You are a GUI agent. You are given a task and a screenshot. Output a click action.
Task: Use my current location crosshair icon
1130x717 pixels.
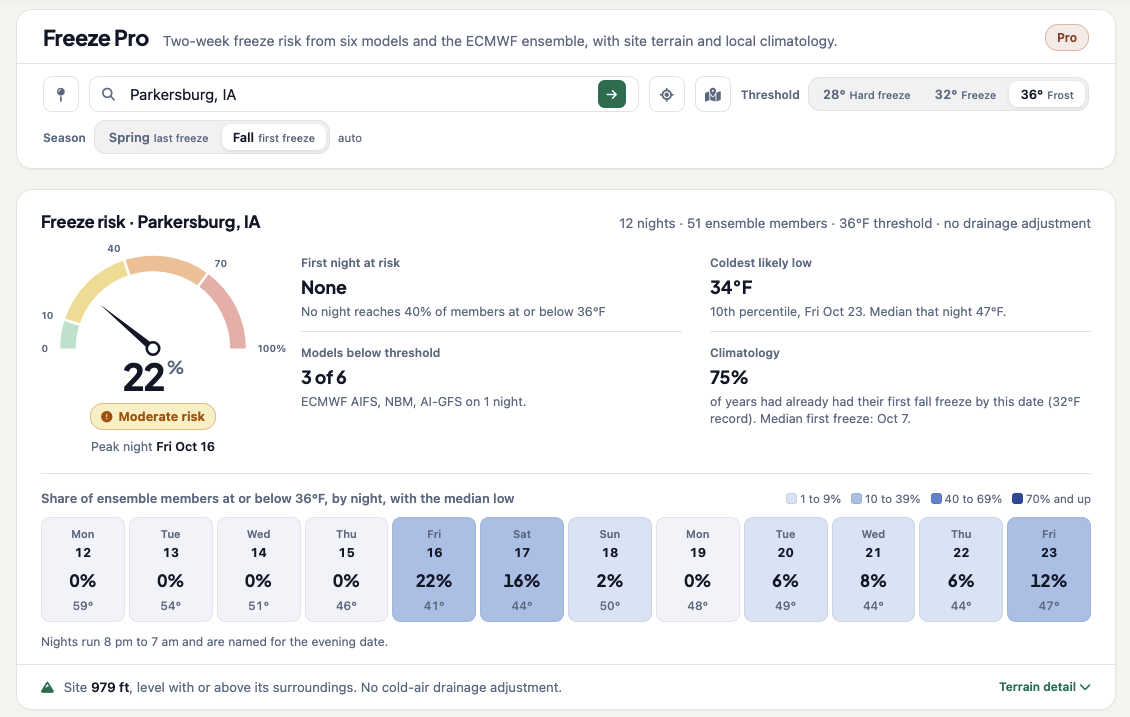click(667, 94)
